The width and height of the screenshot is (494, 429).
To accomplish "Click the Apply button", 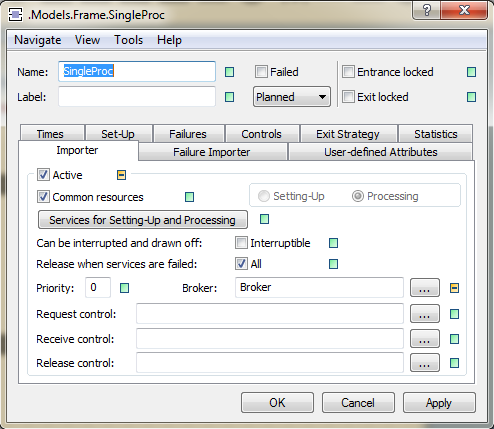I will click(x=439, y=403).
